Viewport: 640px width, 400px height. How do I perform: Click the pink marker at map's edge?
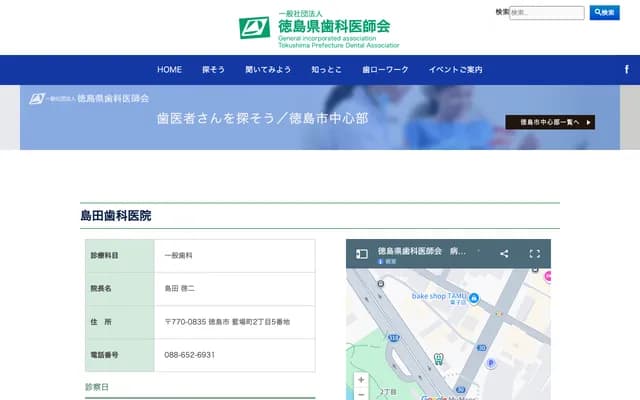tap(548, 276)
